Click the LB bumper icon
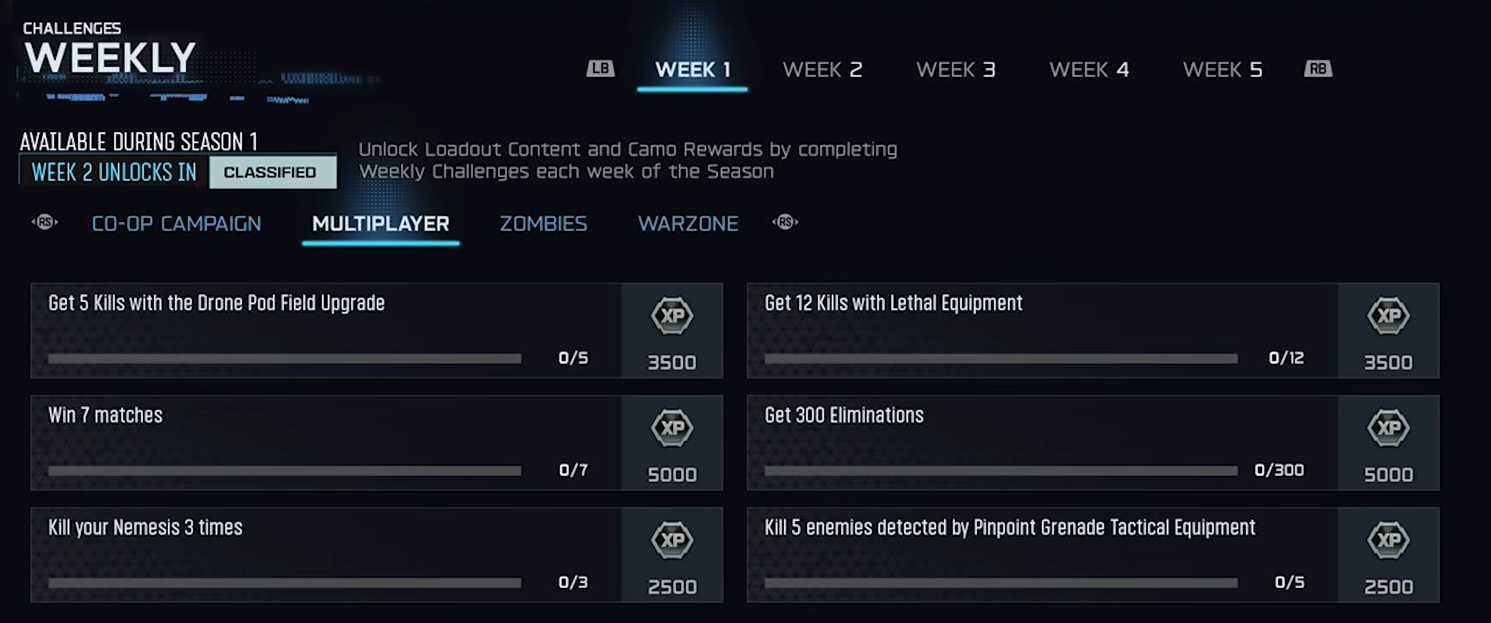This screenshot has width=1491, height=623. tap(601, 68)
